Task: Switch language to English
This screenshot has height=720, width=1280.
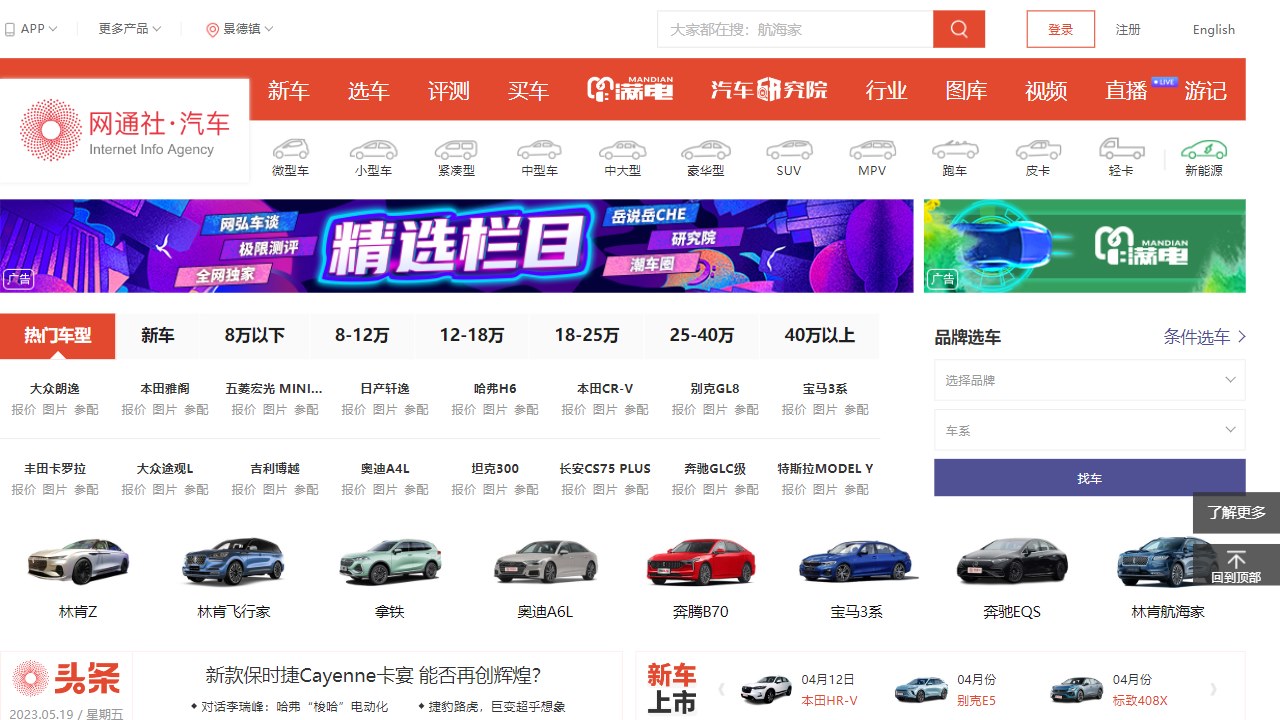Action: point(1214,30)
